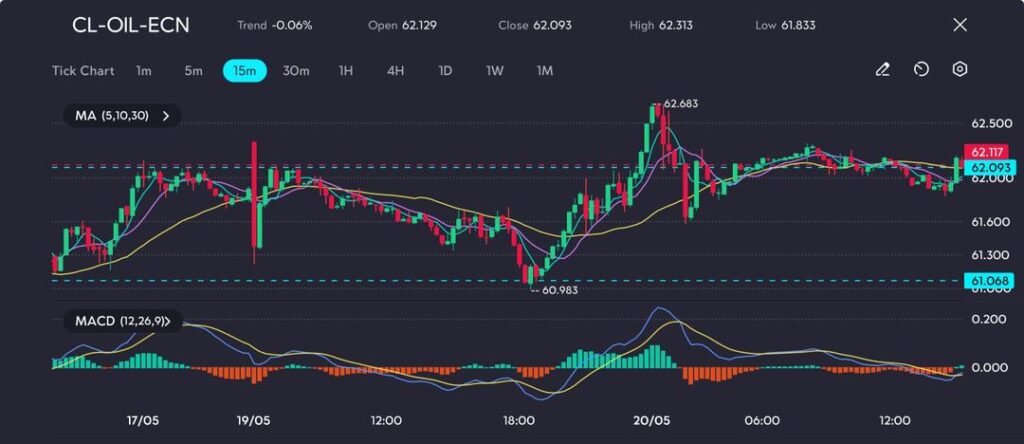Click the 62.683 high price marker

point(680,103)
